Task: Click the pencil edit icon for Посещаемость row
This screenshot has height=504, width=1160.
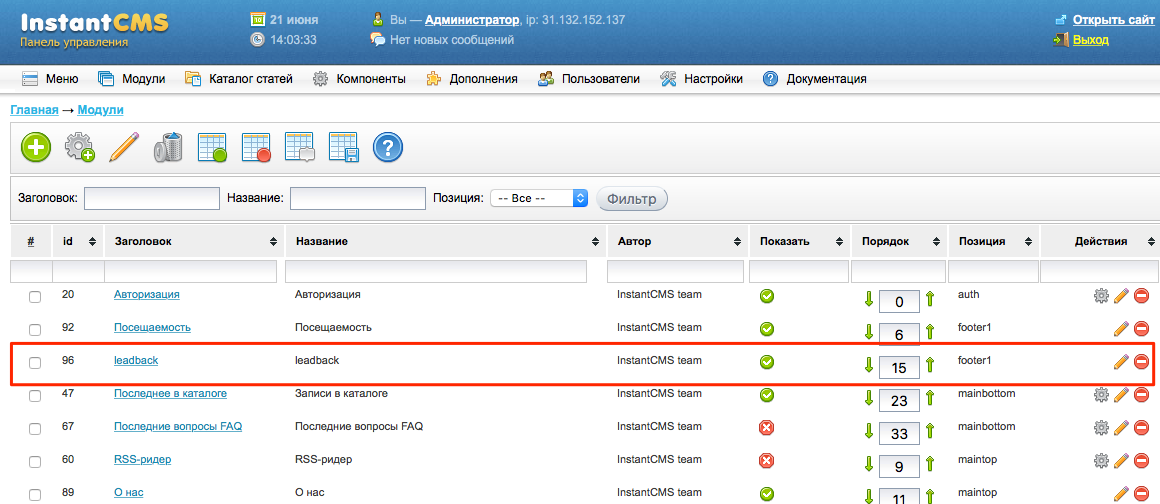Action: (1121, 328)
